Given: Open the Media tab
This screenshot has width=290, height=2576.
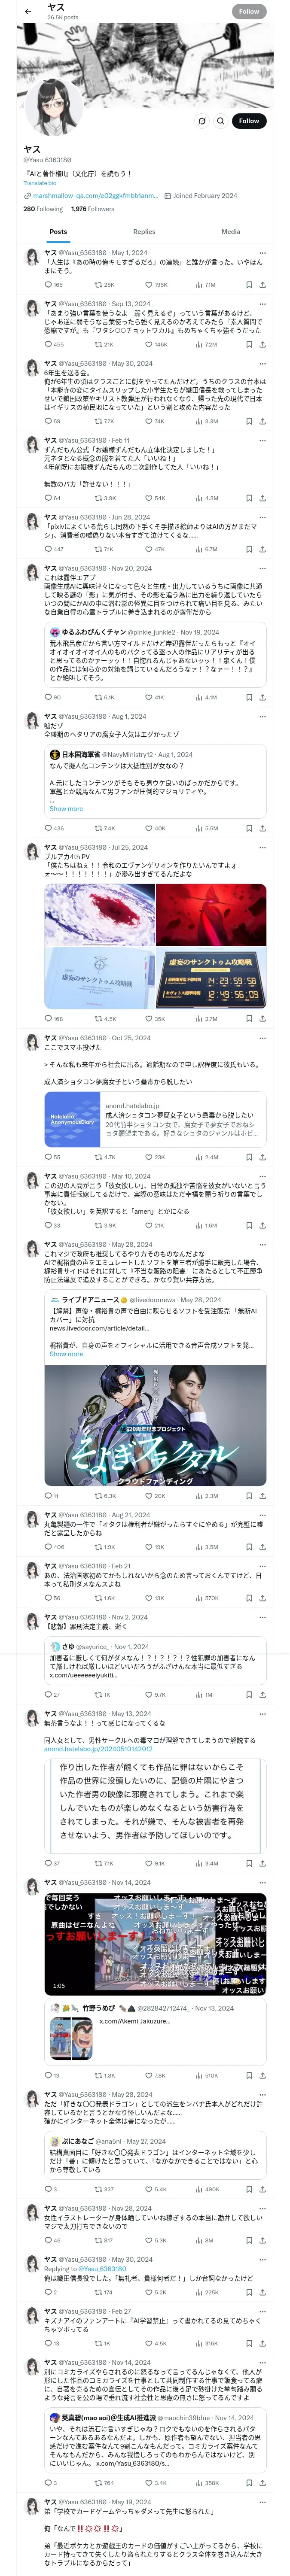Looking at the screenshot, I should (x=231, y=231).
